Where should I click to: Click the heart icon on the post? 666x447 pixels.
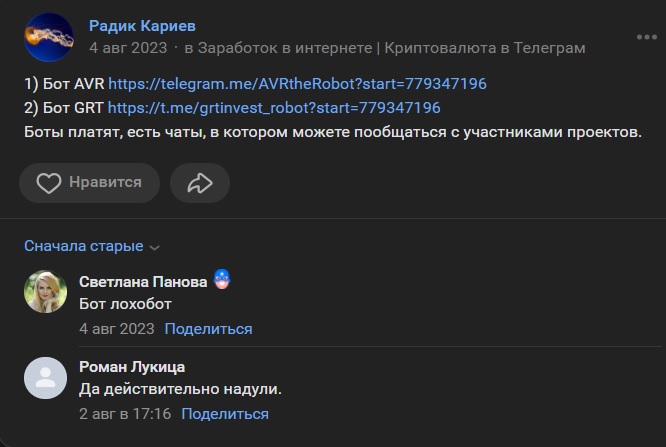(x=49, y=183)
